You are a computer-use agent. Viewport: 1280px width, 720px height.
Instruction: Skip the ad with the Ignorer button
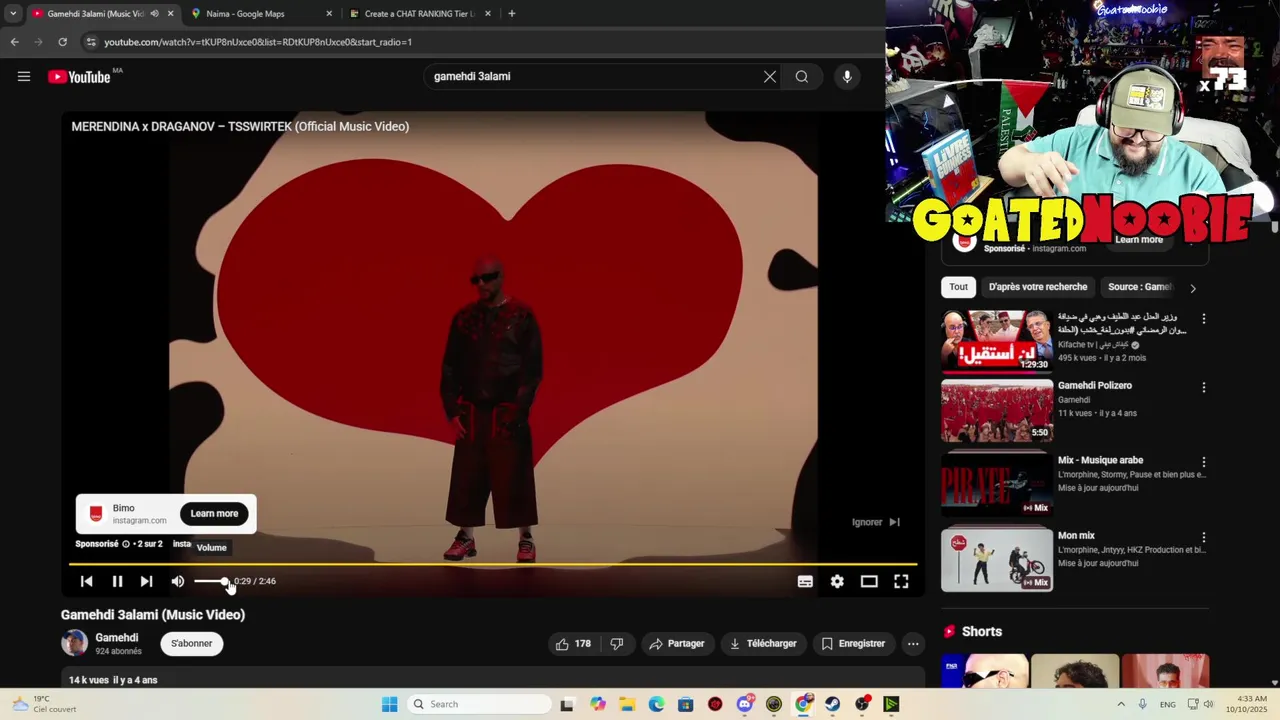coord(876,522)
